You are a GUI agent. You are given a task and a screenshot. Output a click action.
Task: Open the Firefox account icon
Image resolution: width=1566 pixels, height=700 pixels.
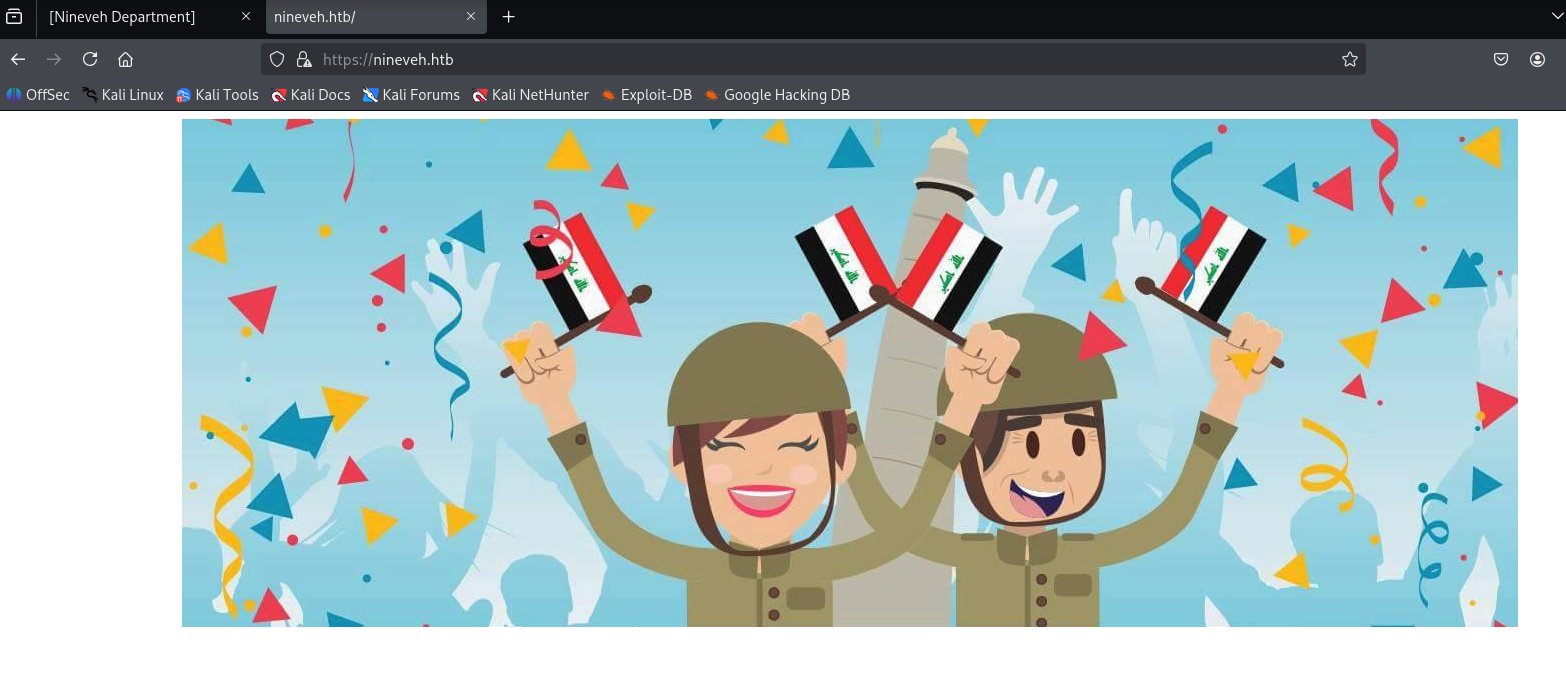pyautogui.click(x=1537, y=59)
